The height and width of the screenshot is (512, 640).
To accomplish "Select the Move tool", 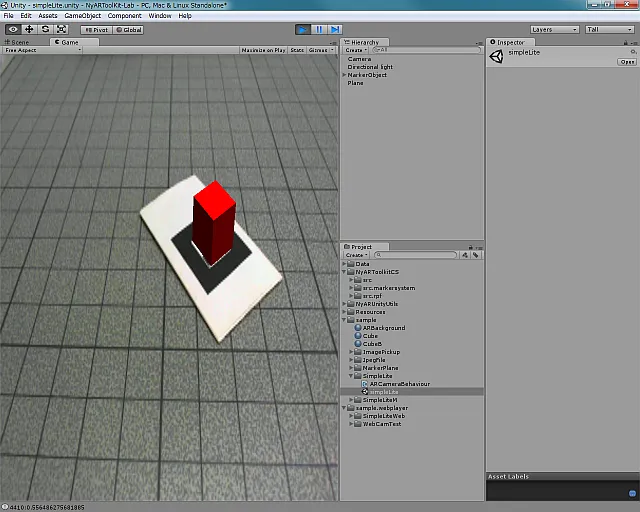I will (29, 29).
